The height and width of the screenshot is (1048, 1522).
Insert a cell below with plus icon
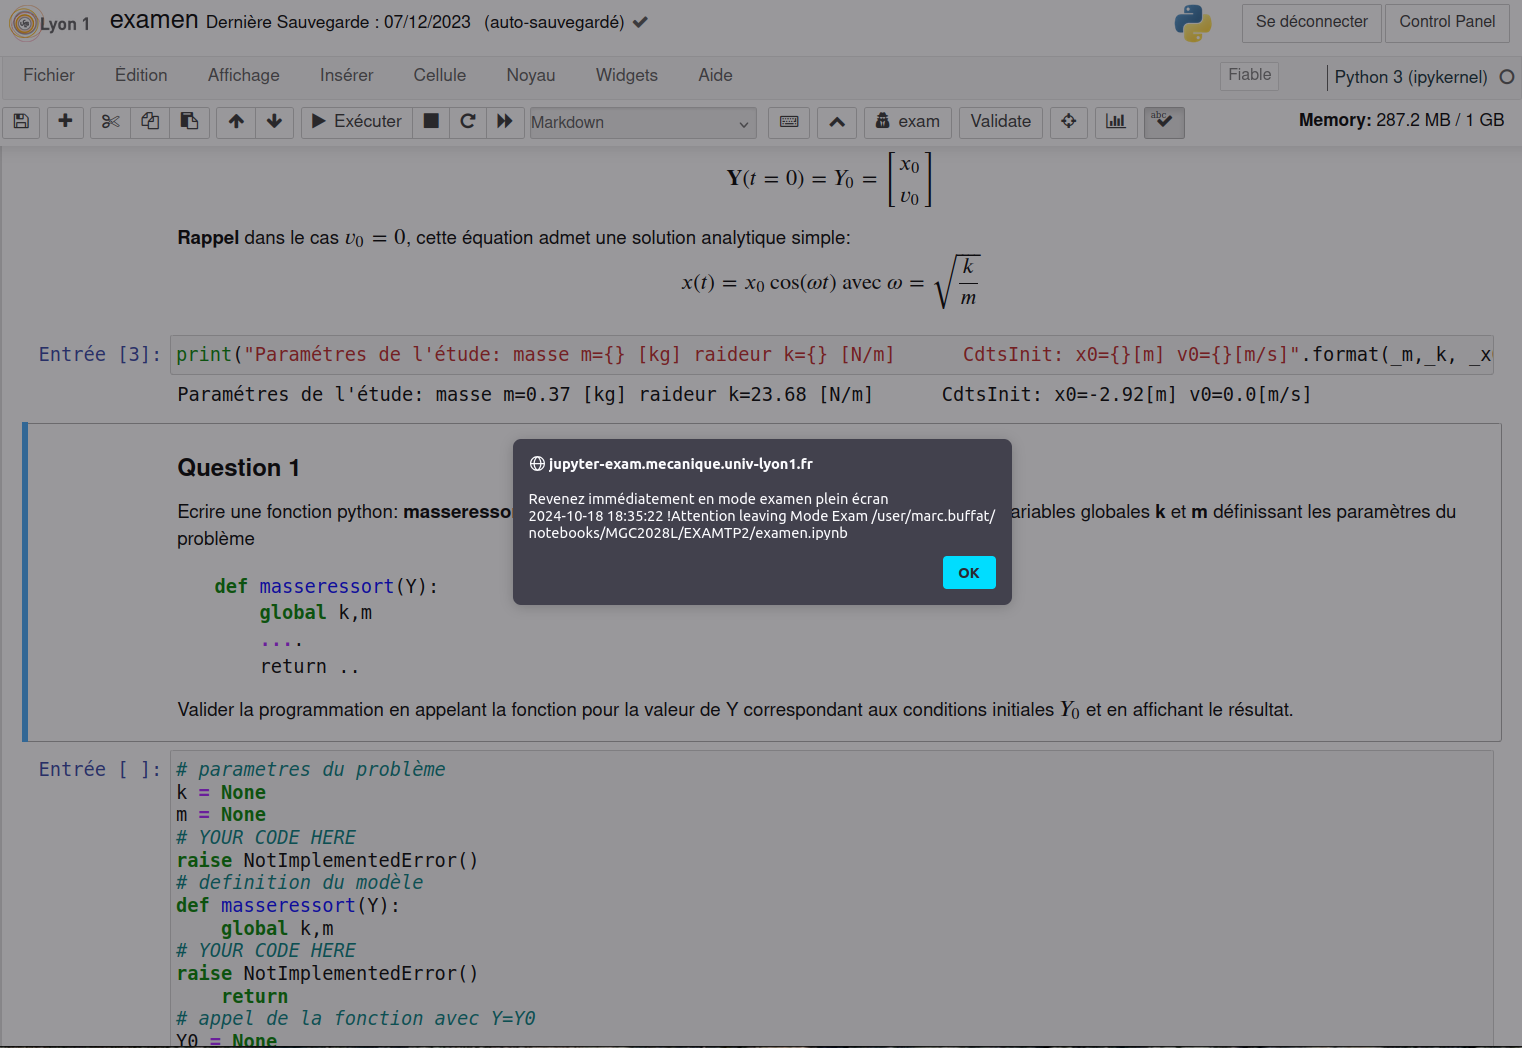point(65,122)
